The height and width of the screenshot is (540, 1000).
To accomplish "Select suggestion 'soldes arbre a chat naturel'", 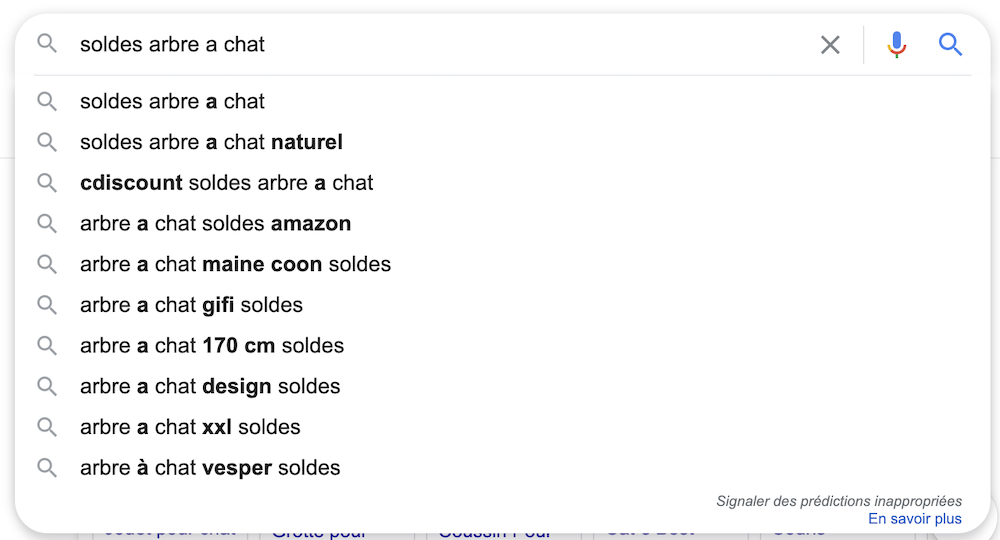I will 503,142.
